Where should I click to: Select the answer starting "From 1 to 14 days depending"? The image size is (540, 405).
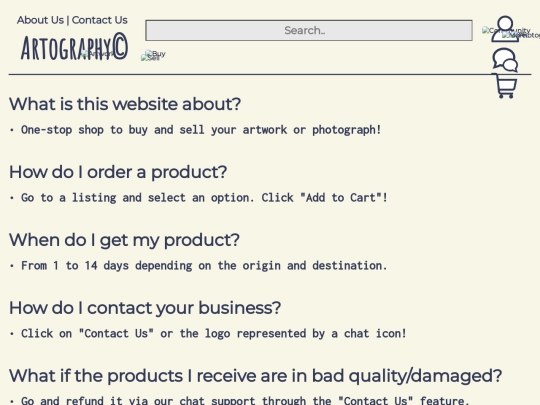tap(204, 266)
